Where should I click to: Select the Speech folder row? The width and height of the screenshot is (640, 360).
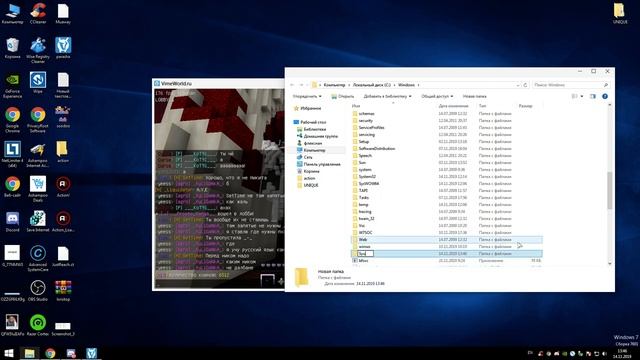pos(447,156)
